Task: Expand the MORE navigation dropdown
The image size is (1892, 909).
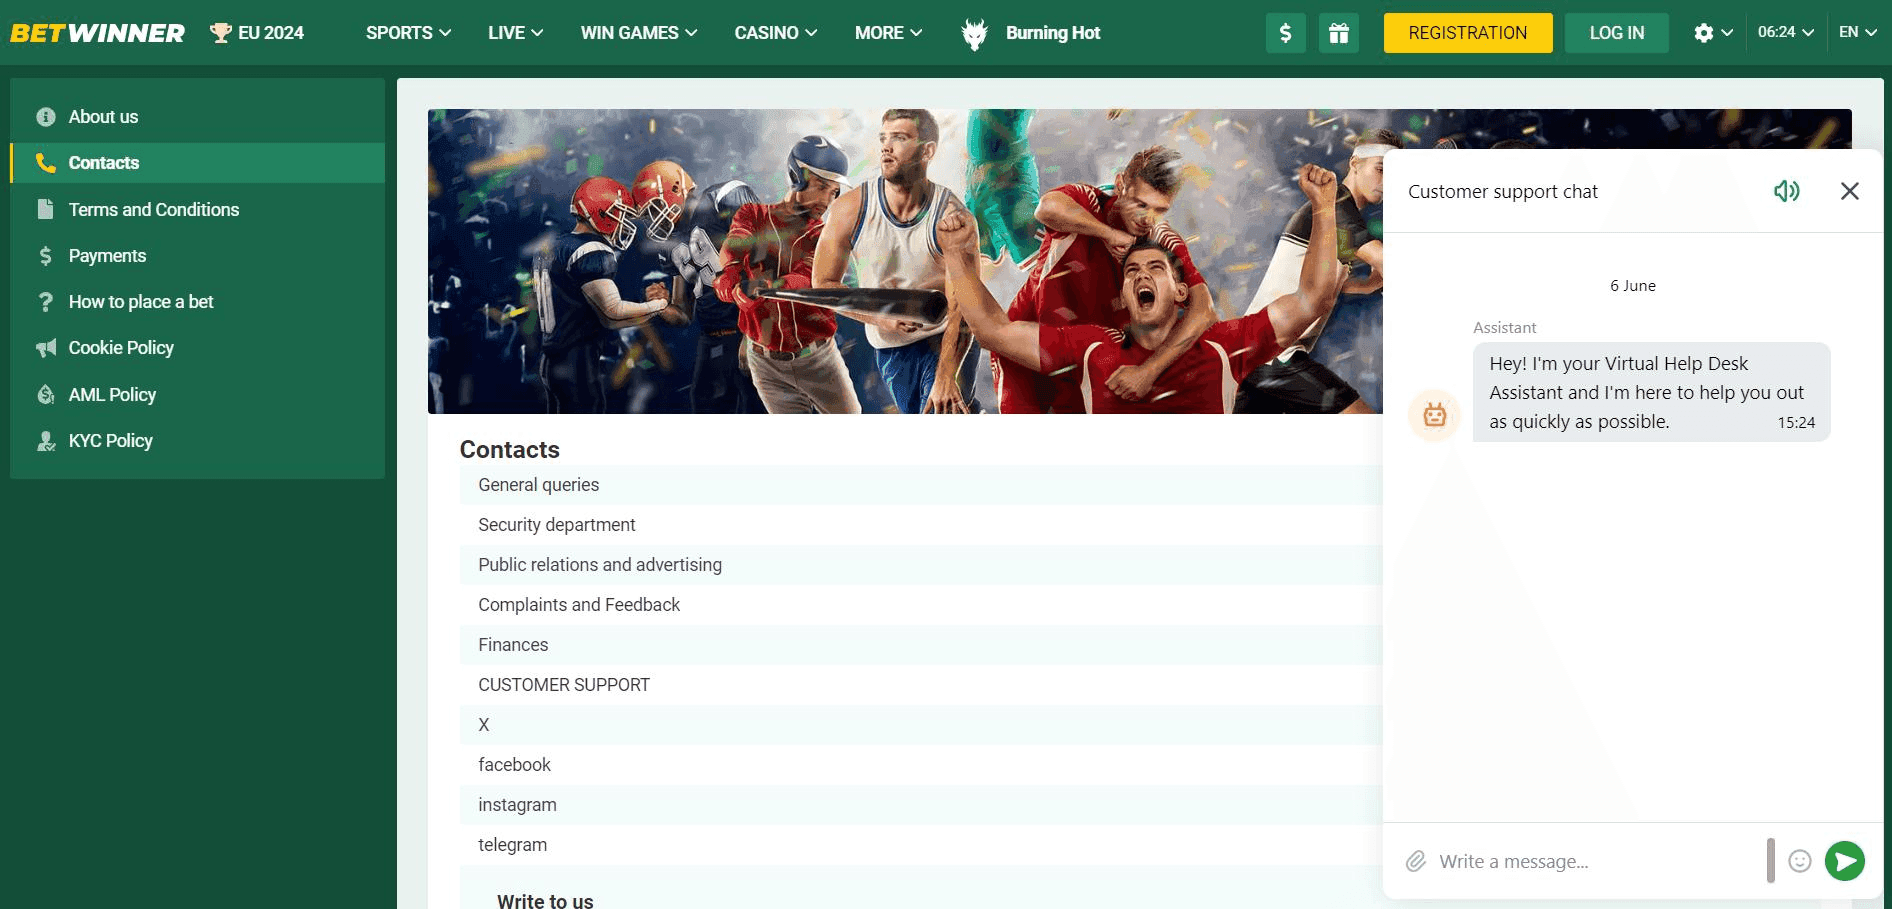Action: coord(887,32)
